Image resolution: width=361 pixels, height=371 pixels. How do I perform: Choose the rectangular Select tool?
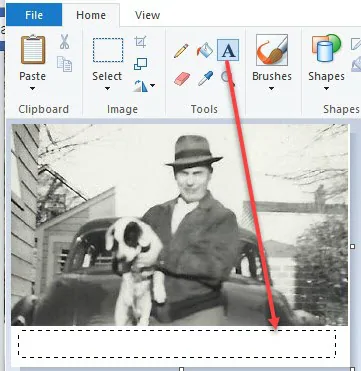coord(108,50)
